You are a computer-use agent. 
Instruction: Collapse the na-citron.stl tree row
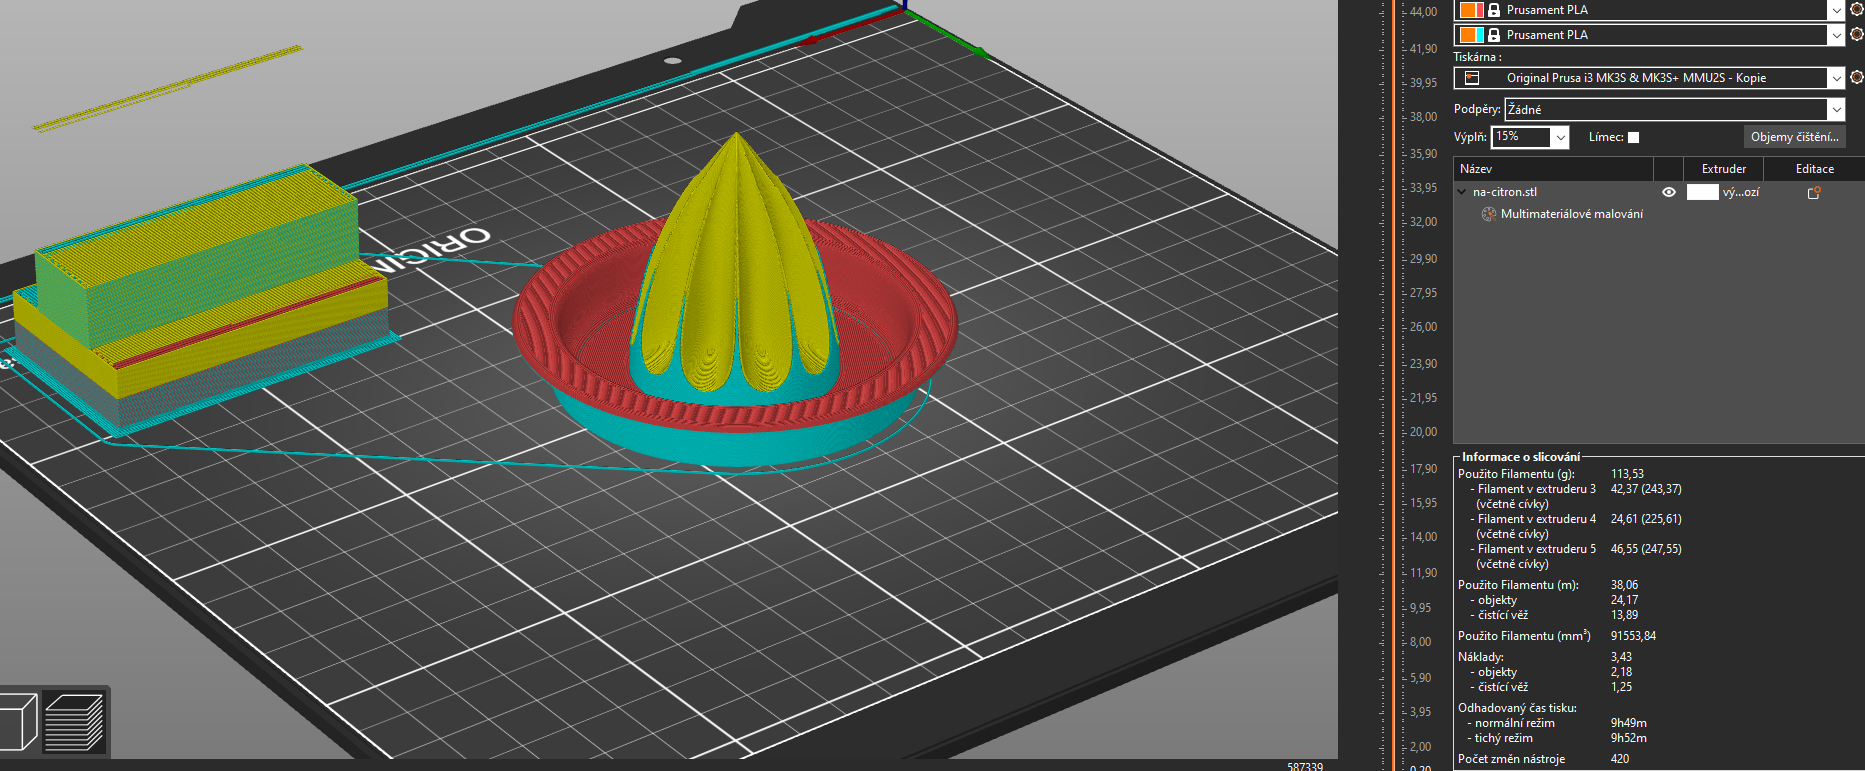tap(1462, 192)
